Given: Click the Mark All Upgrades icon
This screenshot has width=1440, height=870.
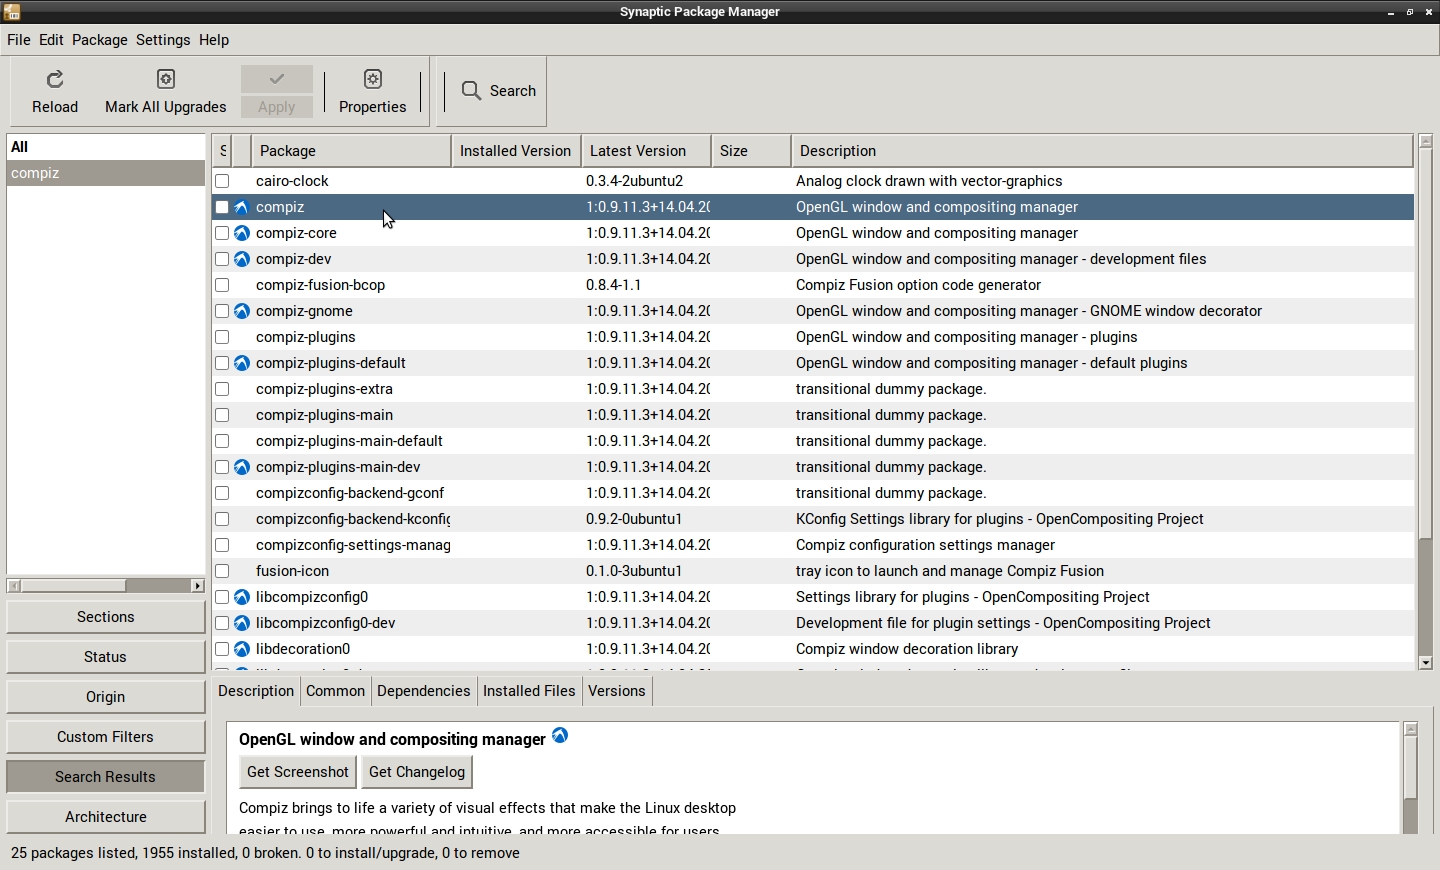Looking at the screenshot, I should (x=166, y=79).
